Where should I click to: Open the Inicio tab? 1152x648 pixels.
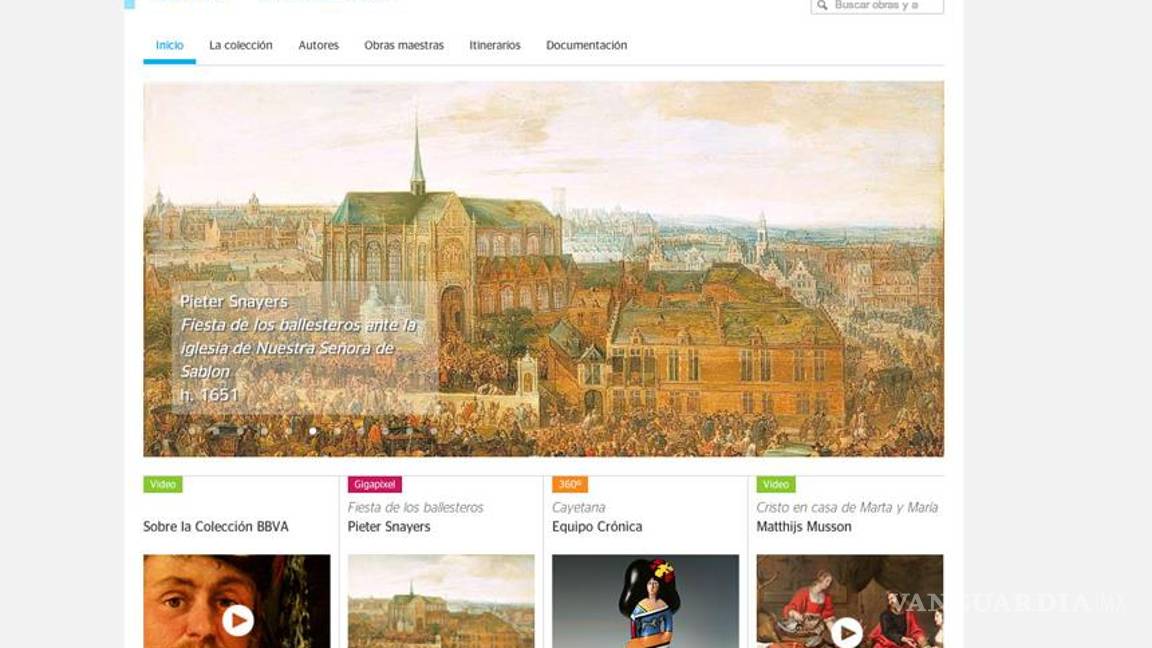click(x=169, y=46)
